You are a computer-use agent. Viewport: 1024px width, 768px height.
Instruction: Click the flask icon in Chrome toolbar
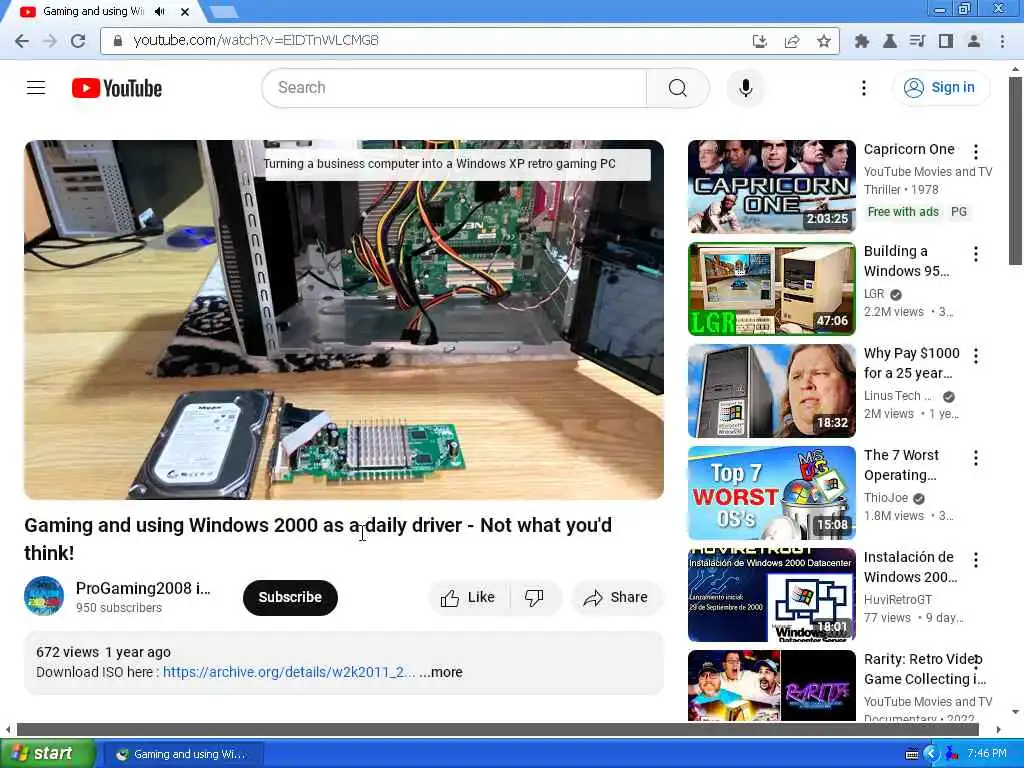pos(889,41)
